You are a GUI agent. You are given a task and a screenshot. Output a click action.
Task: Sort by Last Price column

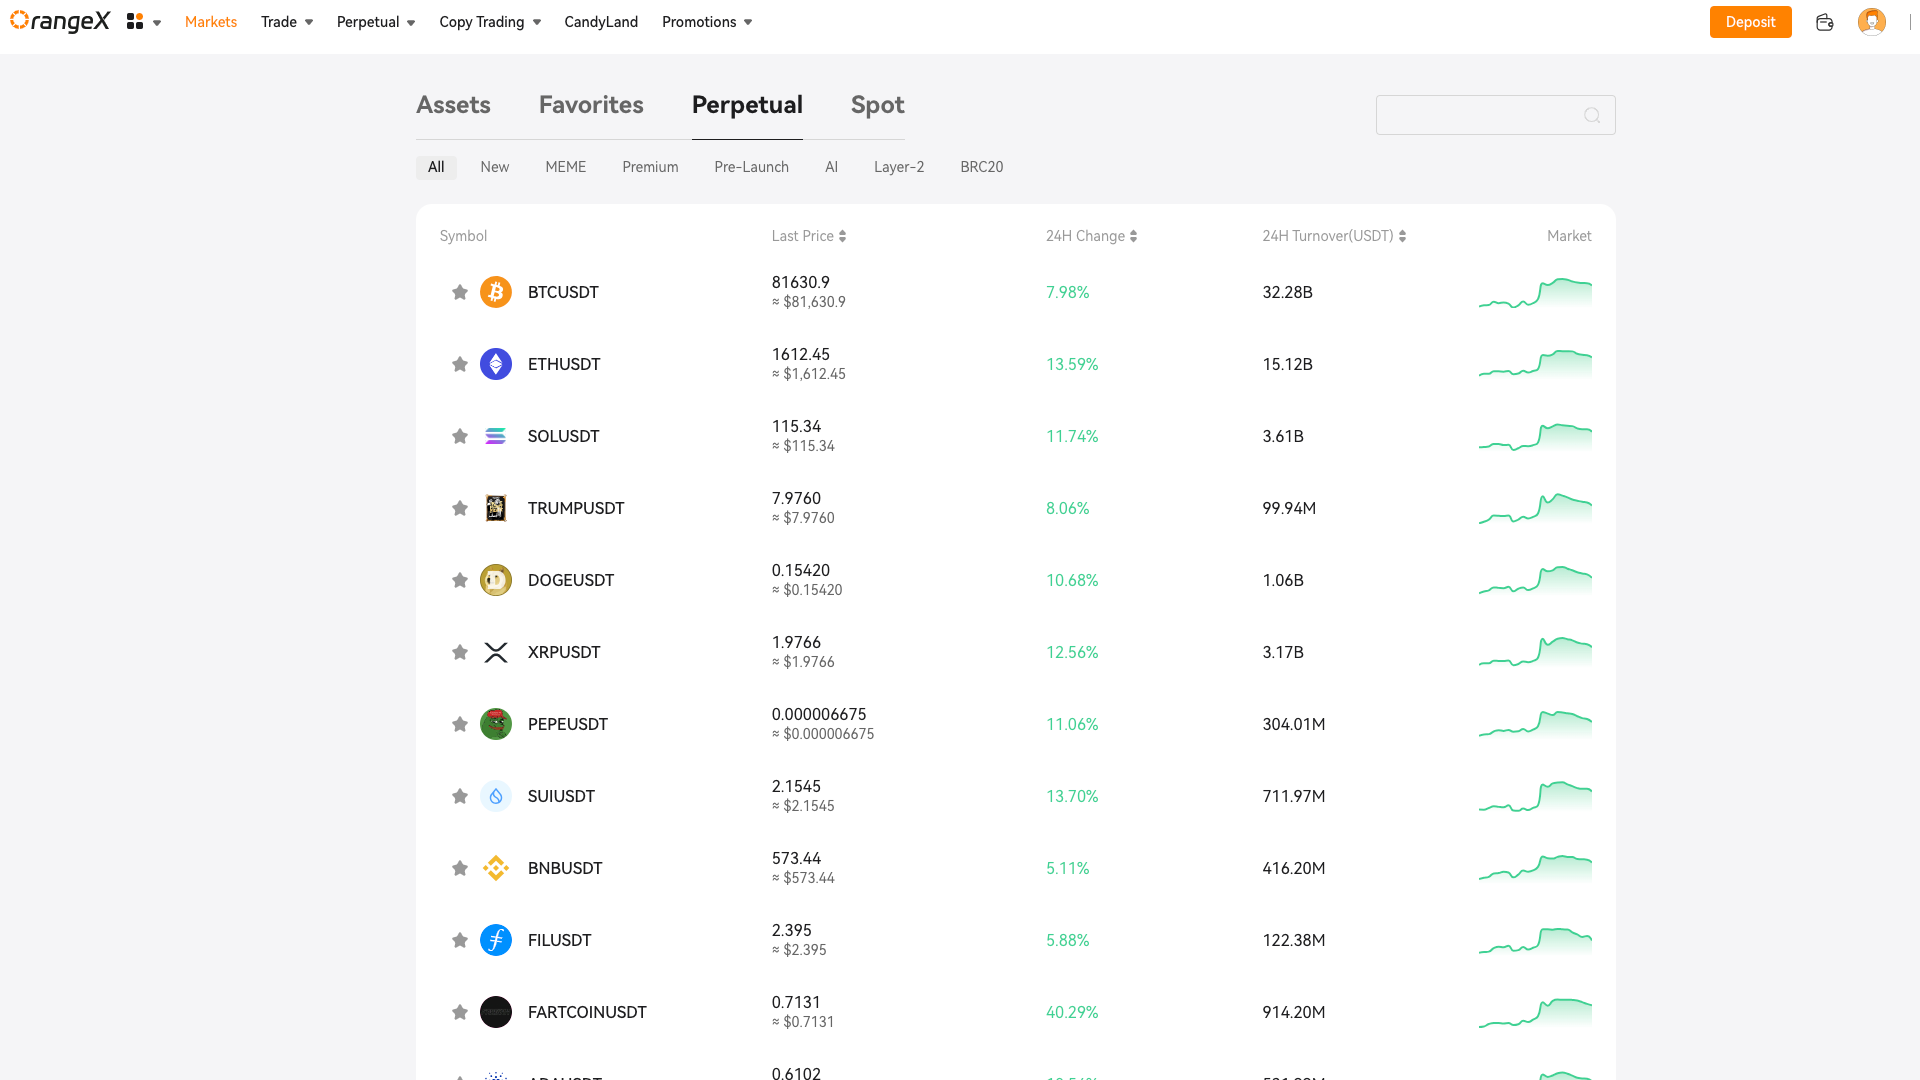point(809,236)
